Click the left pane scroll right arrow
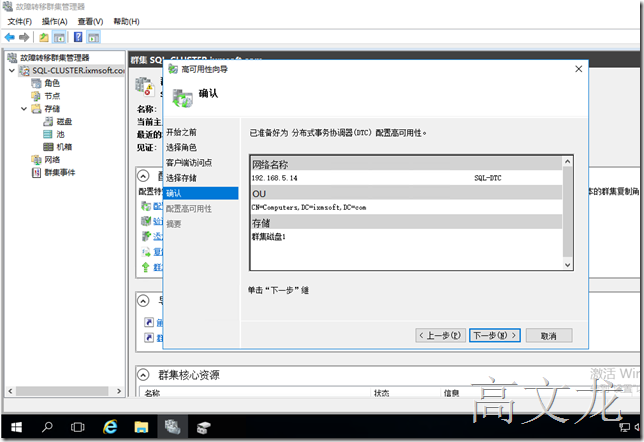644x442 pixels. [119, 391]
